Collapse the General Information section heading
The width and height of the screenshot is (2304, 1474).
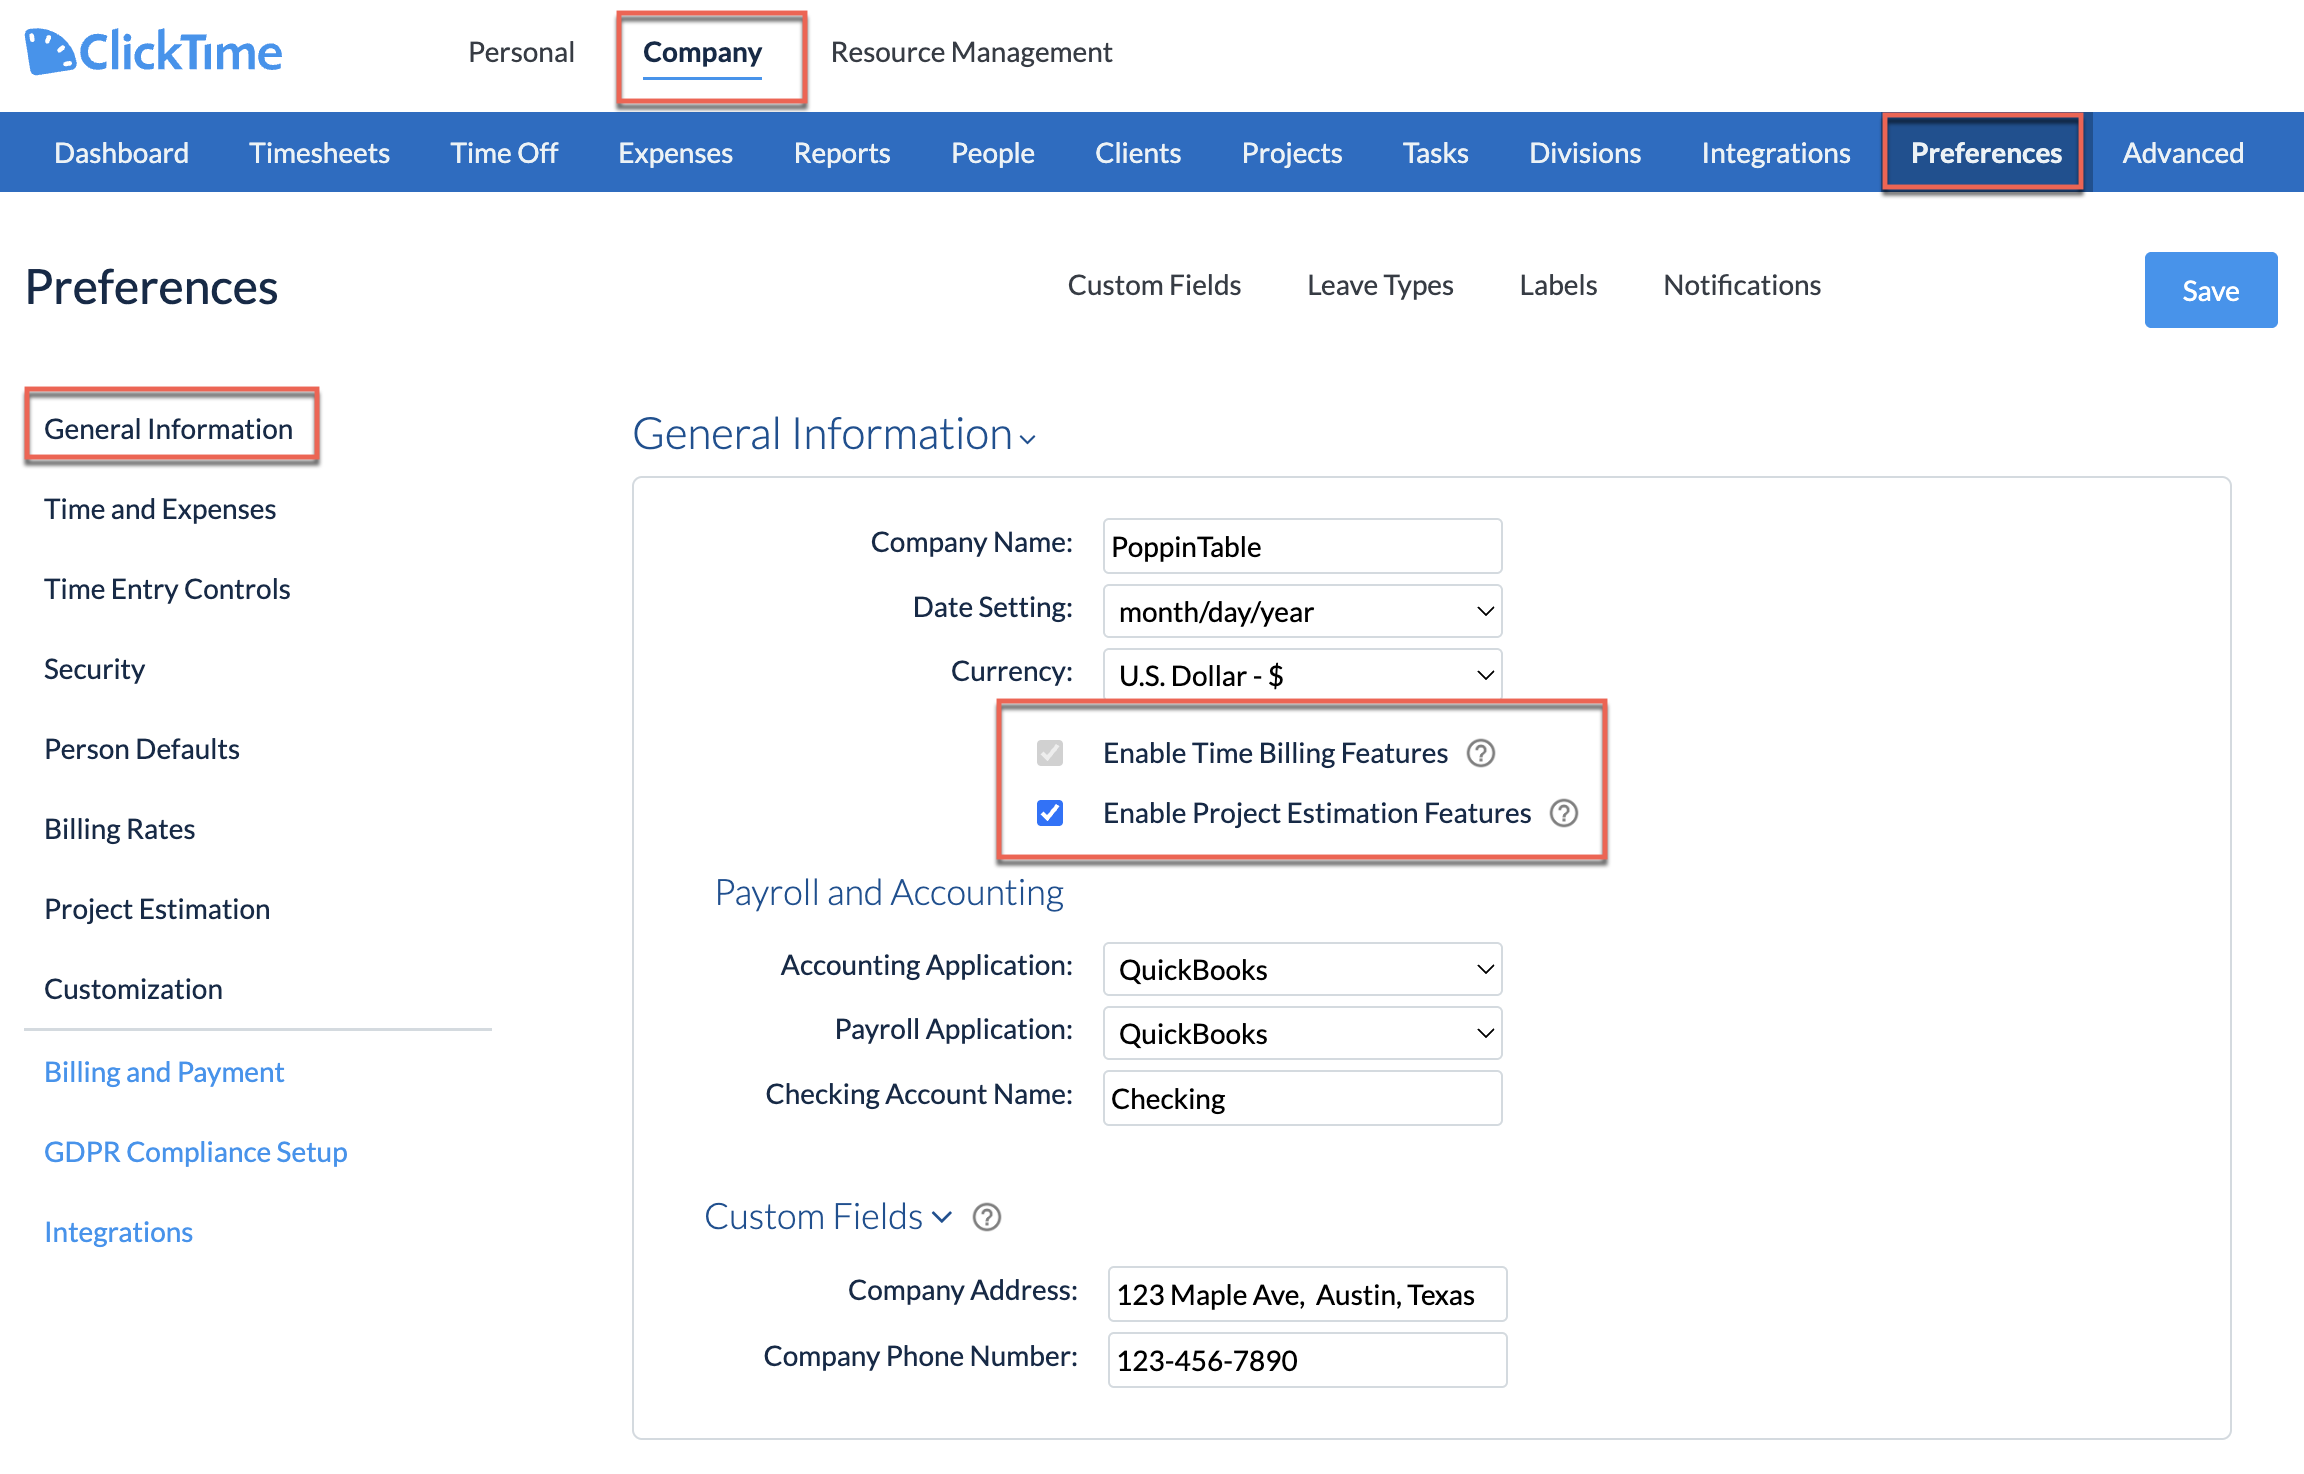834,435
